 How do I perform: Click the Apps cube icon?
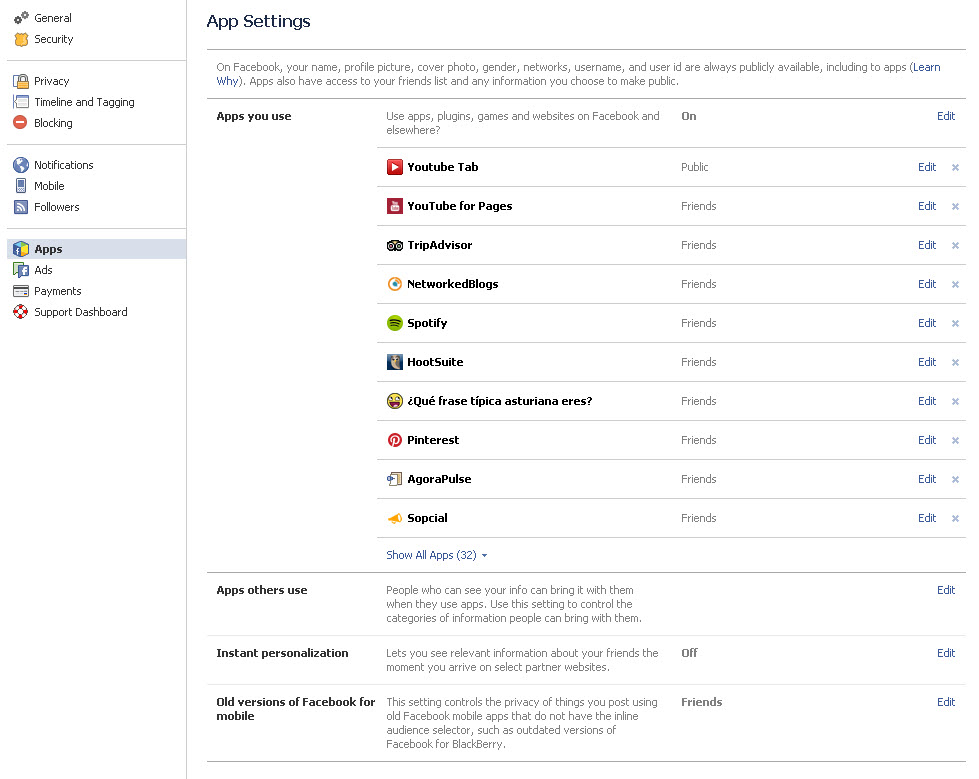21,249
